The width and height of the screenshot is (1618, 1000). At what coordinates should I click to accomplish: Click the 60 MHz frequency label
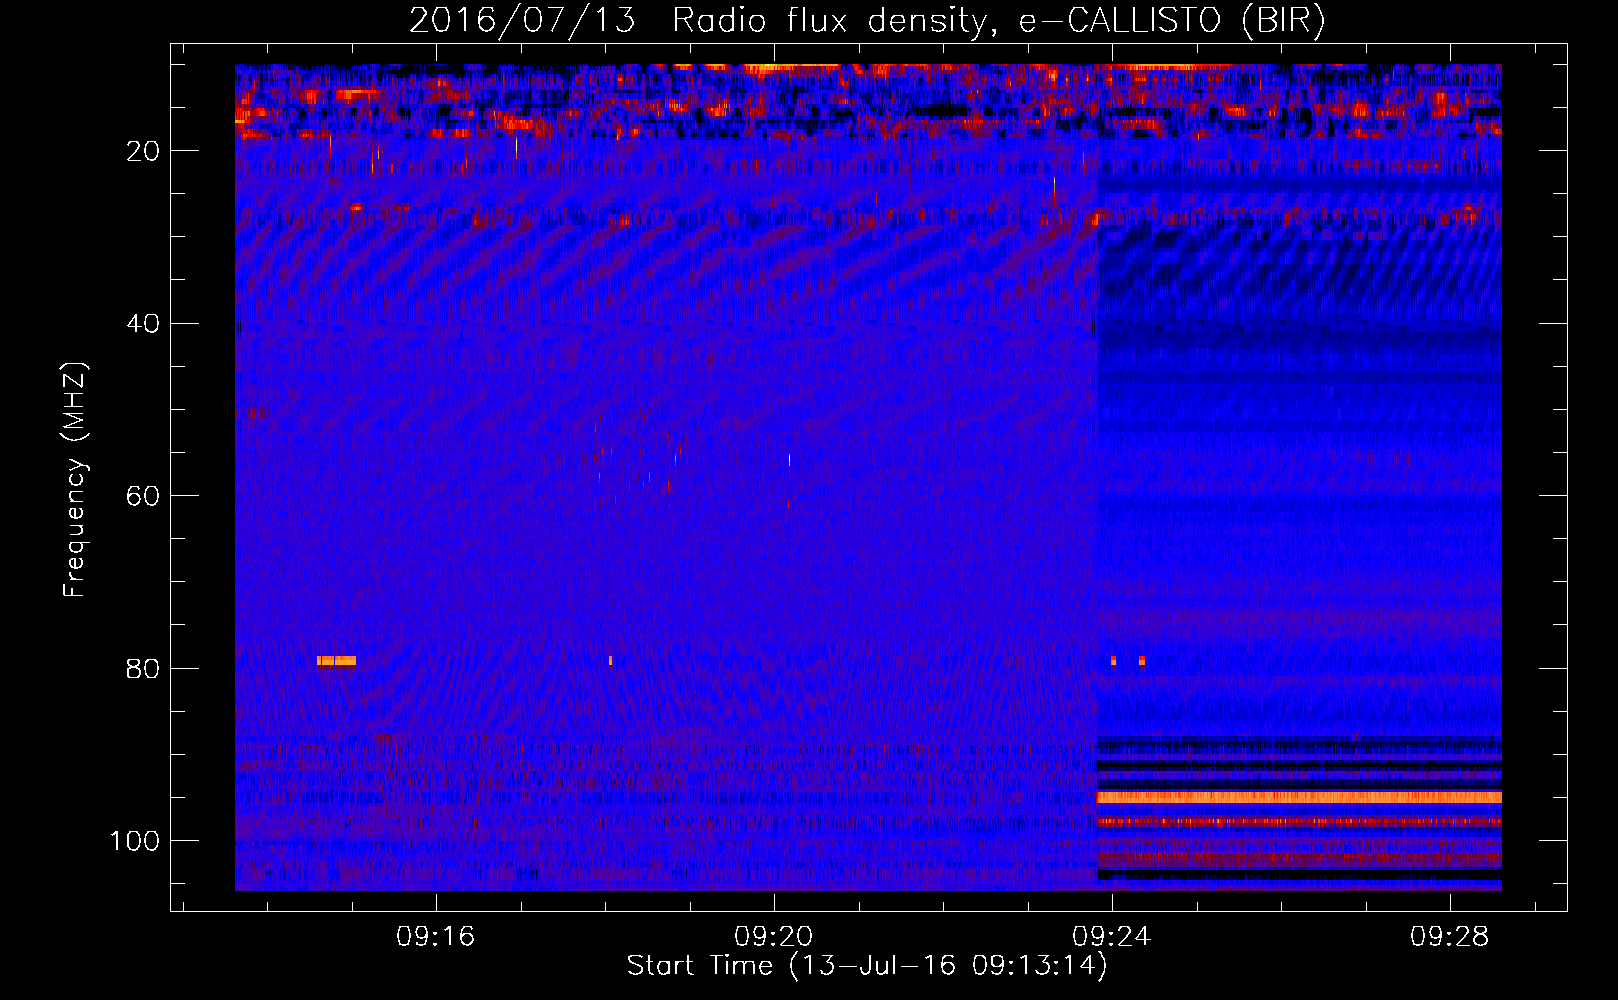click(x=144, y=496)
